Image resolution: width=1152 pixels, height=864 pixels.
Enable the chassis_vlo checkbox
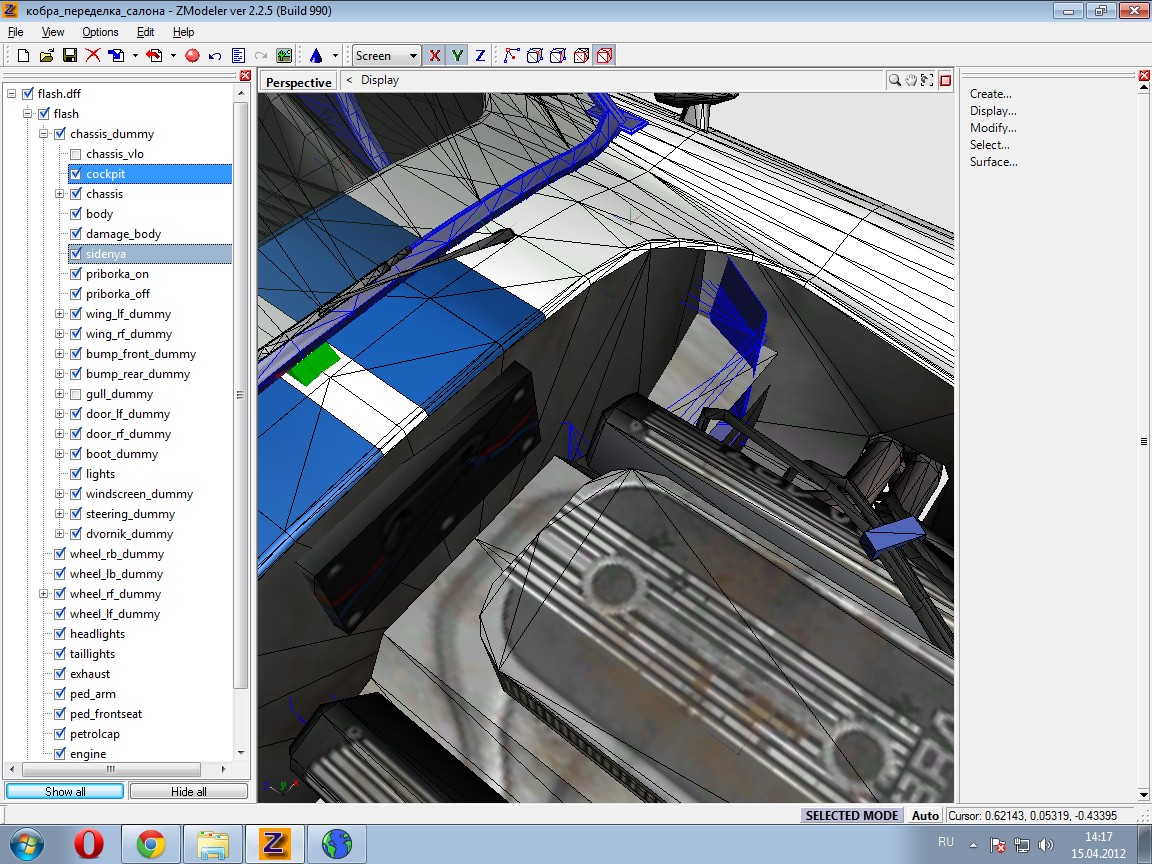click(76, 154)
